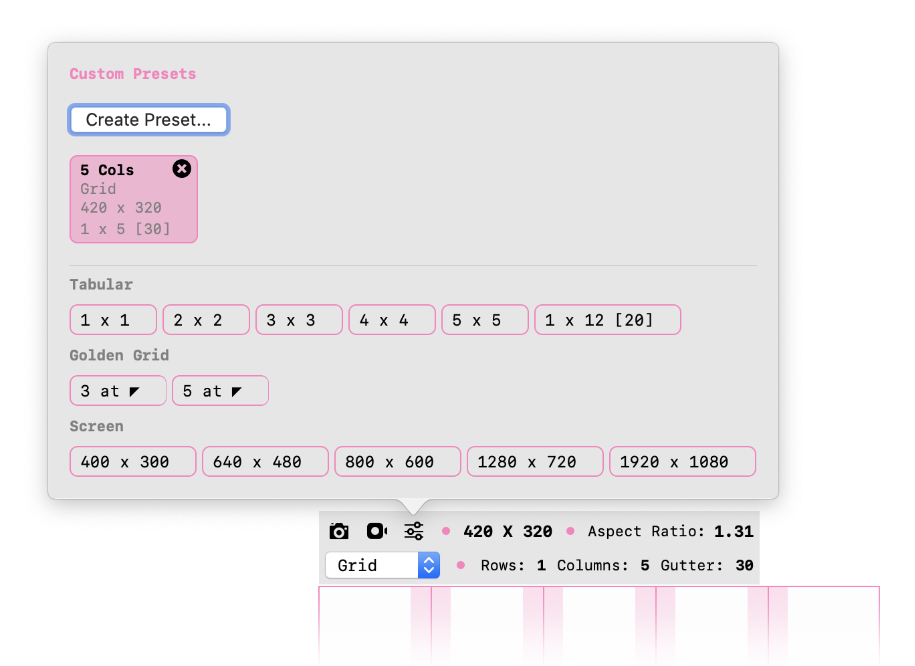Select the 1 x 1 tabular preset
Image resolution: width=915 pixels, height=666 pixels.
tap(113, 320)
